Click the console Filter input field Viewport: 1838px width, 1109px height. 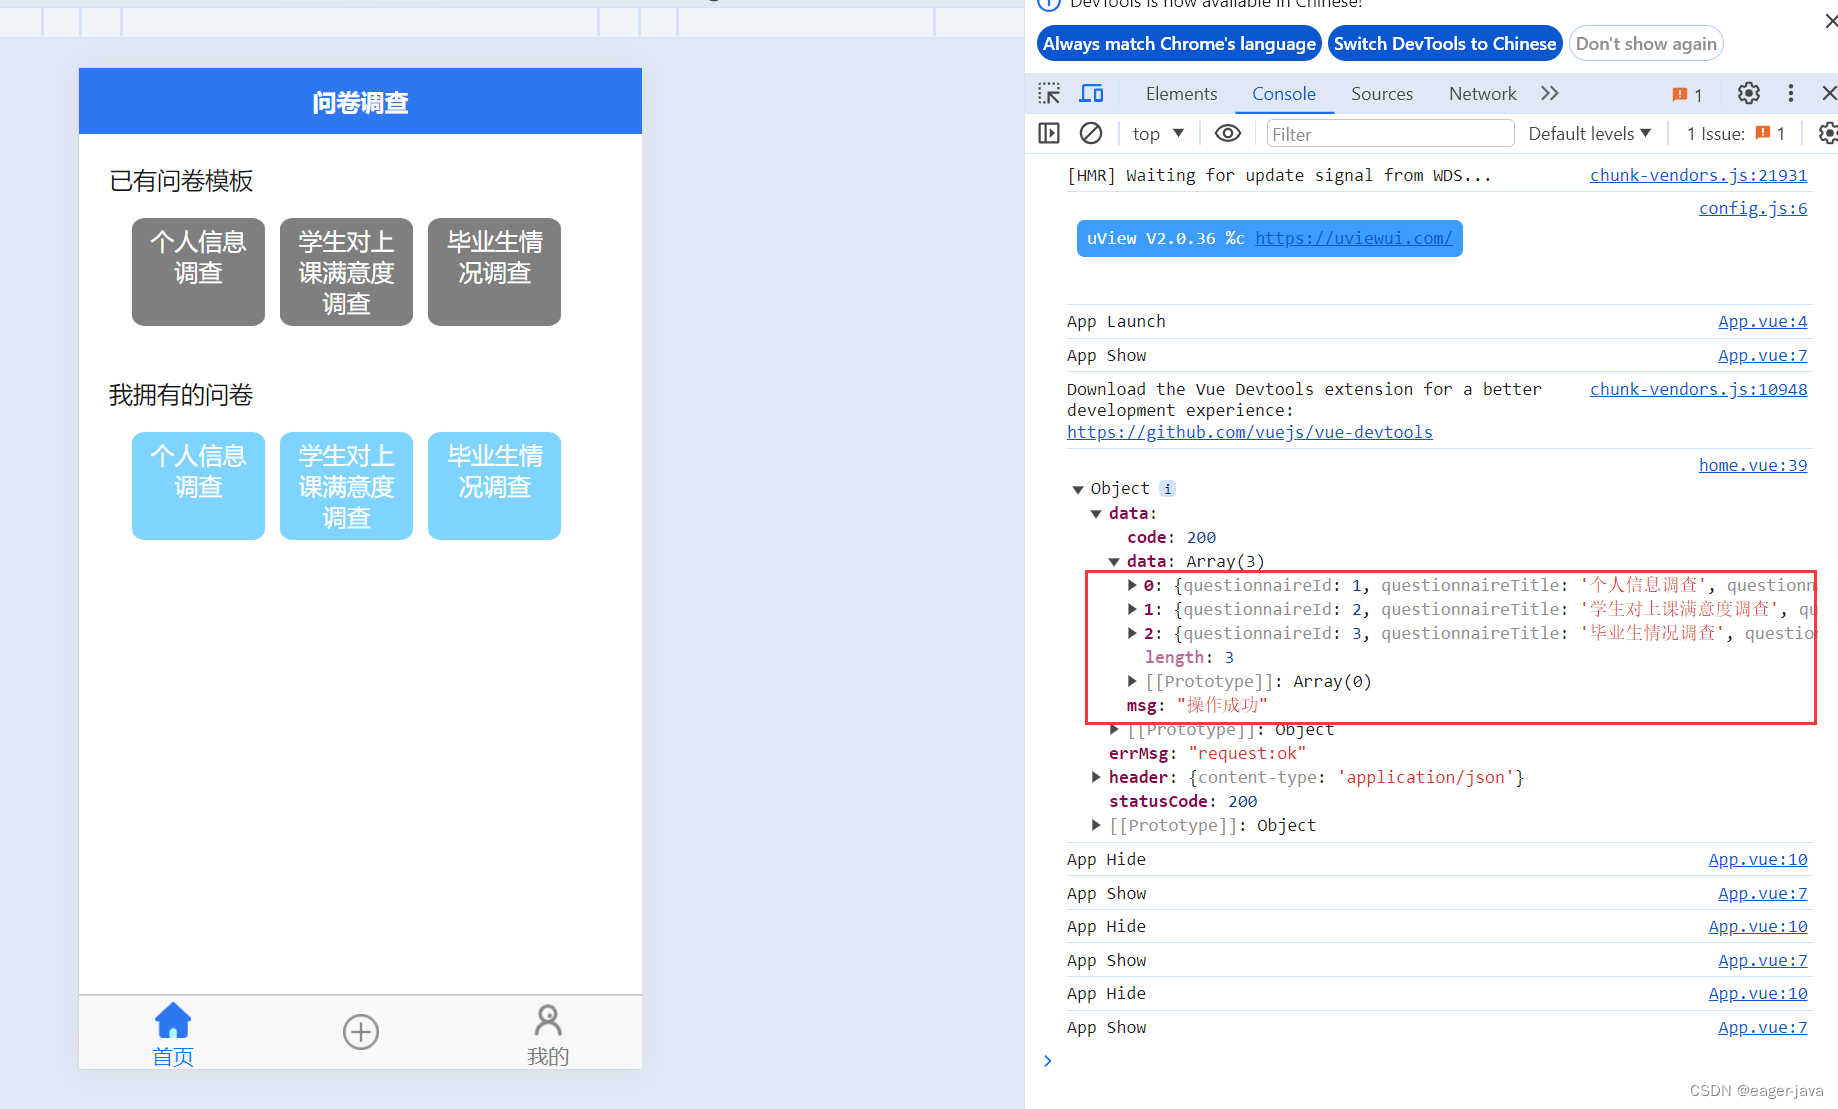pos(1389,134)
